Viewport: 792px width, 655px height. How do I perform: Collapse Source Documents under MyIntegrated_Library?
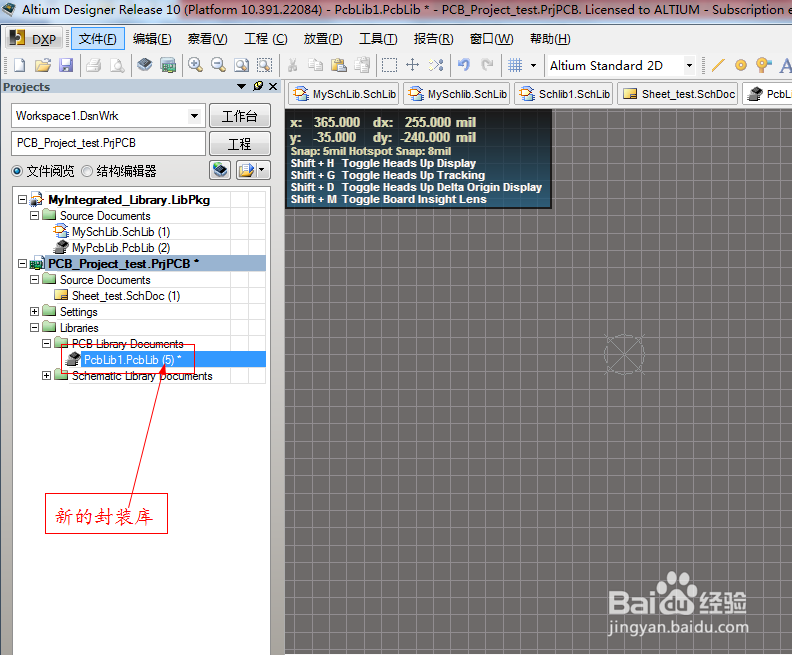(x=34, y=216)
